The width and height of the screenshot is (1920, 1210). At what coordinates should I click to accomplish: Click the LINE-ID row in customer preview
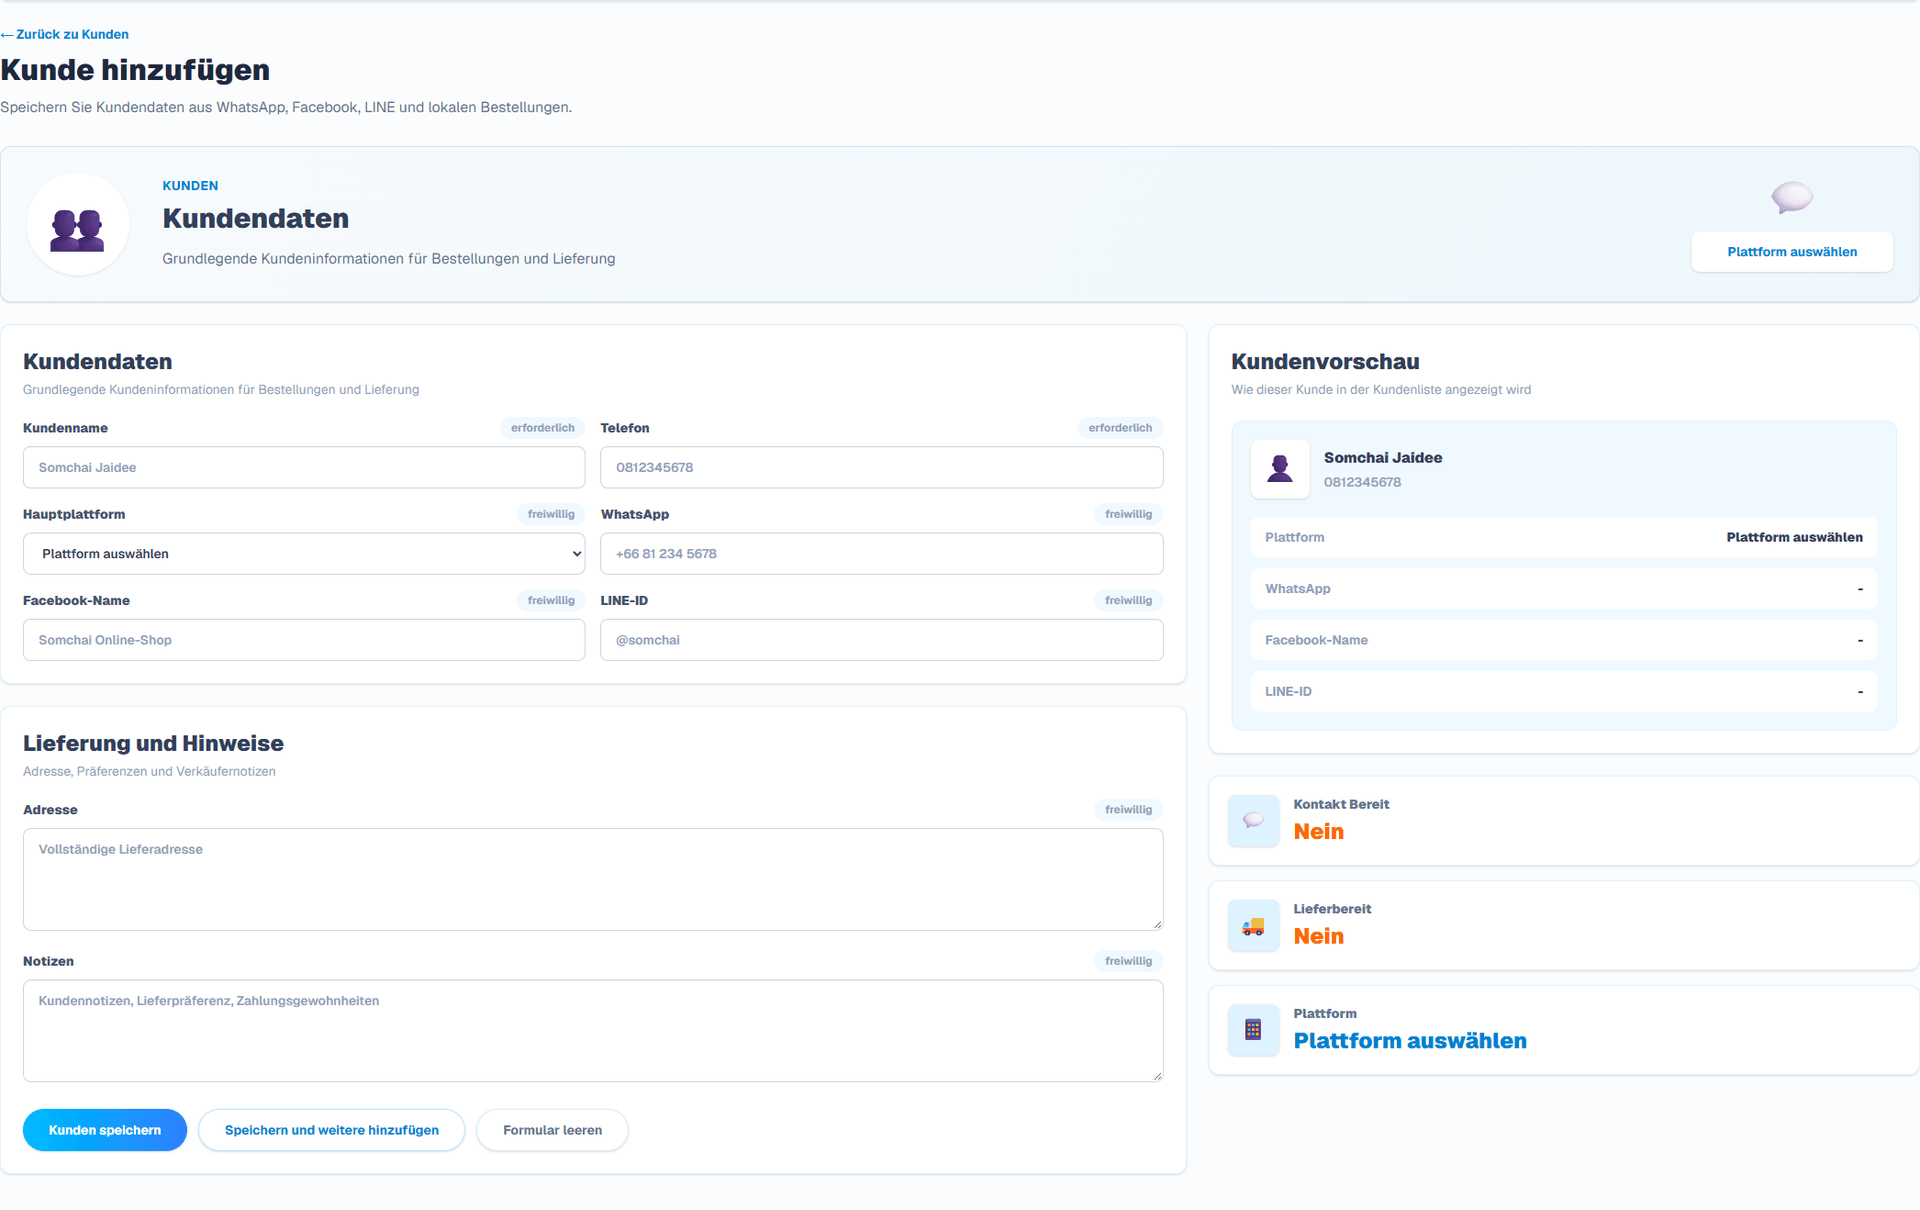pos(1564,691)
